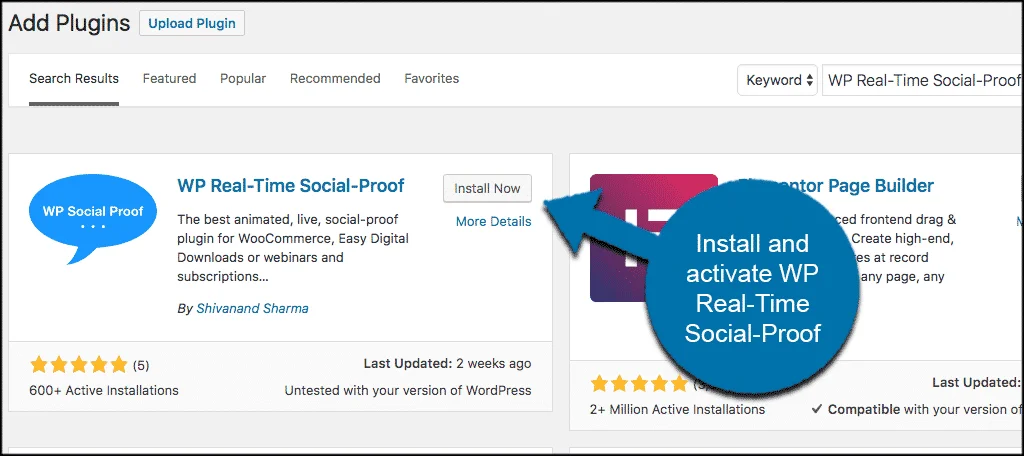Install WP Real-Time Social-Proof with Install Now
Viewport: 1024px width, 456px height.
coord(487,188)
